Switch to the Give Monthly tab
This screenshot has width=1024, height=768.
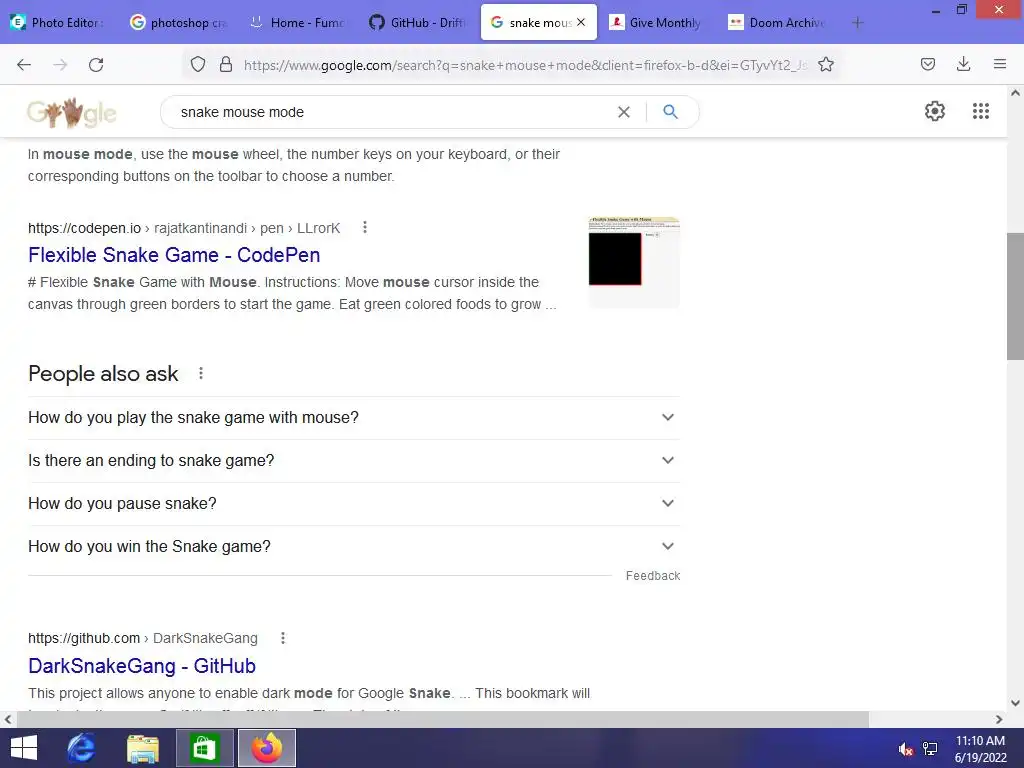click(x=656, y=23)
